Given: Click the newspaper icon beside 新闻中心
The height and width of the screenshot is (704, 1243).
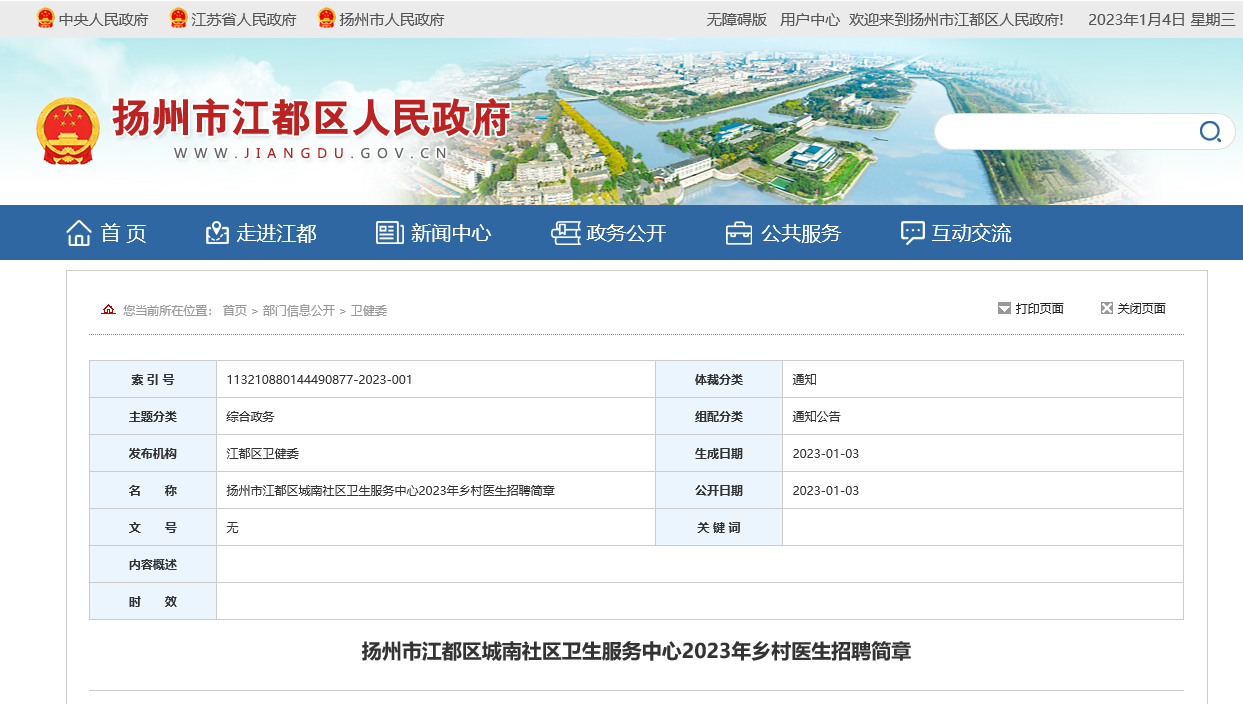Looking at the screenshot, I should [x=389, y=233].
